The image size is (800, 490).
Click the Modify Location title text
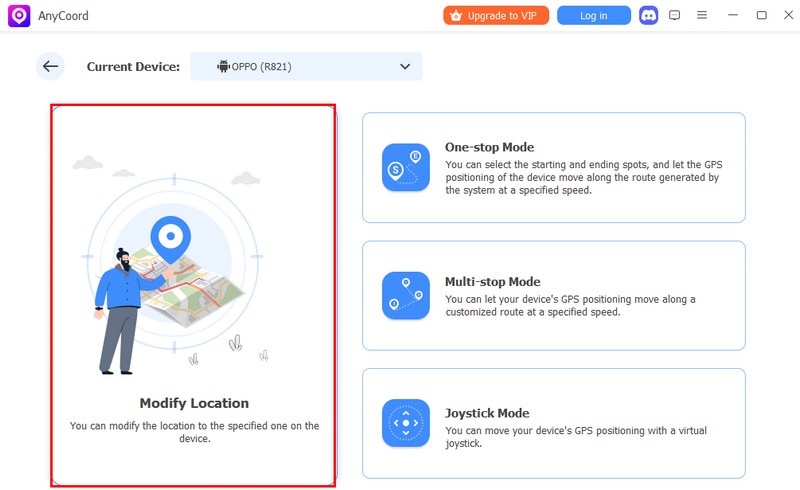tap(194, 403)
